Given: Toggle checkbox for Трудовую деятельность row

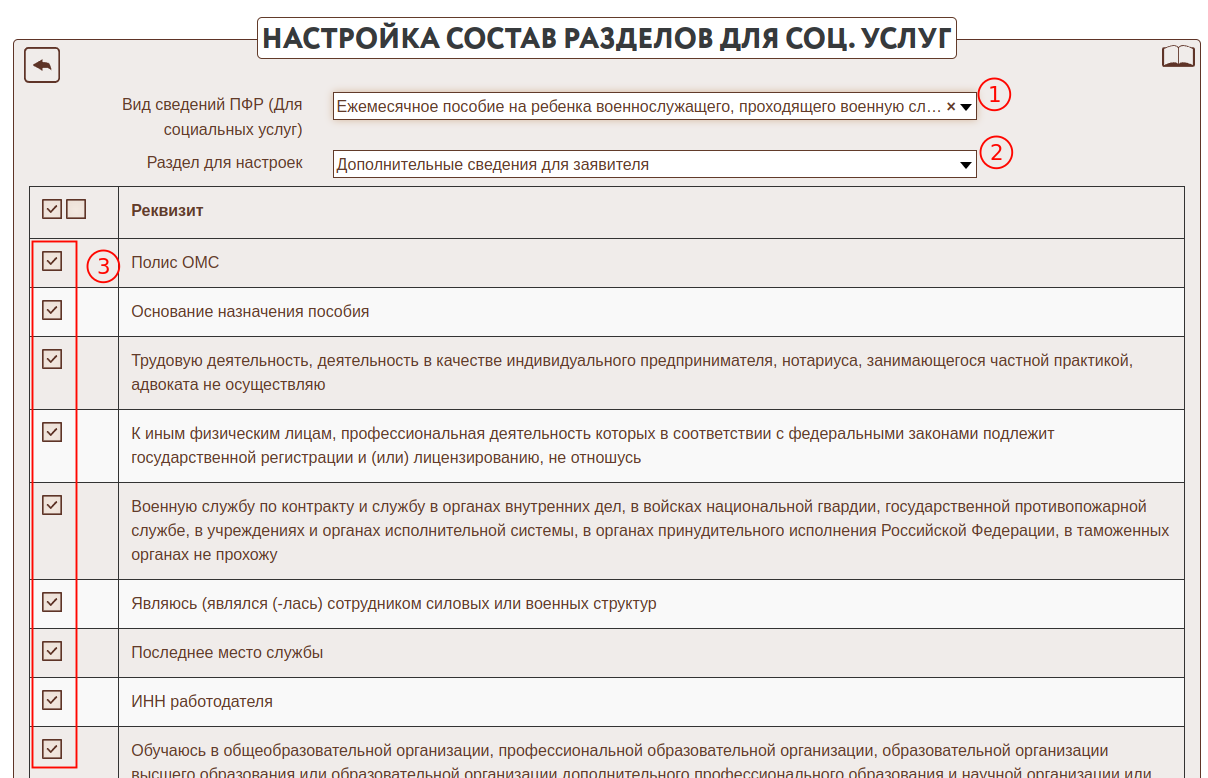Looking at the screenshot, I should click(52, 359).
